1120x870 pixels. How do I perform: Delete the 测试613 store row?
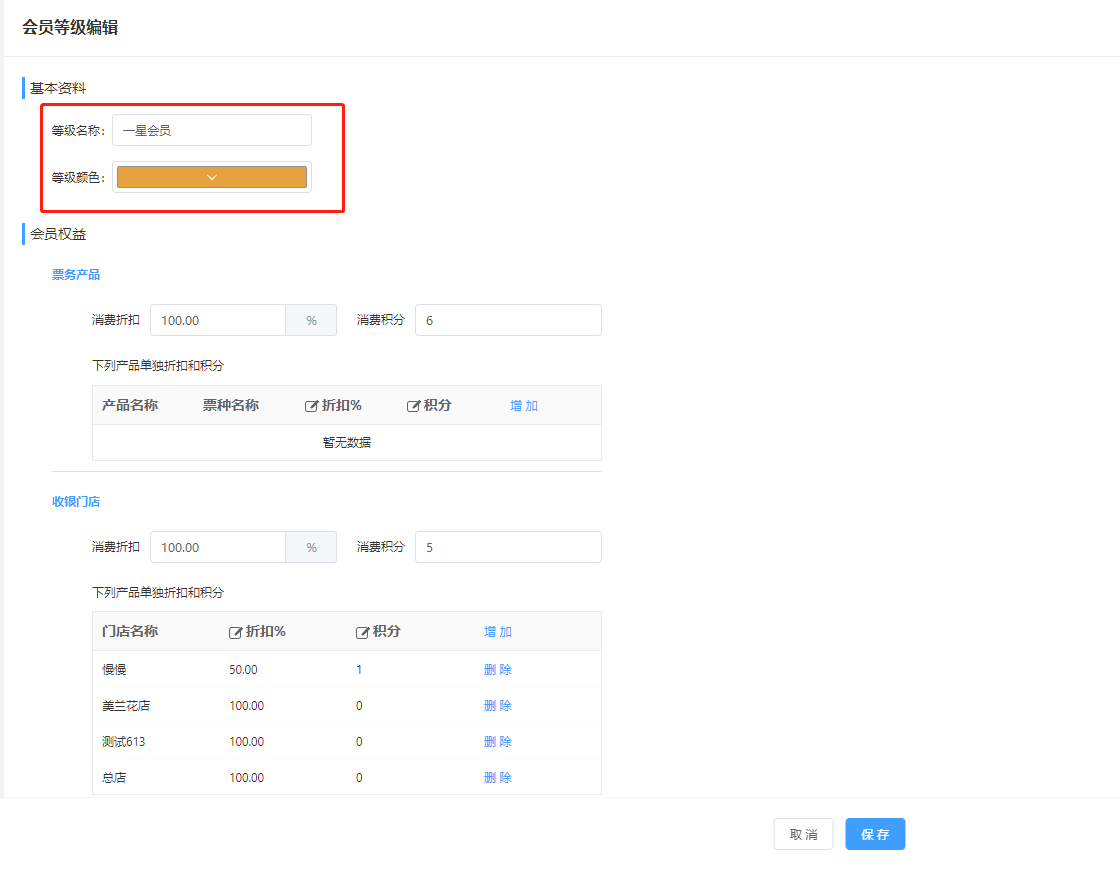(498, 742)
